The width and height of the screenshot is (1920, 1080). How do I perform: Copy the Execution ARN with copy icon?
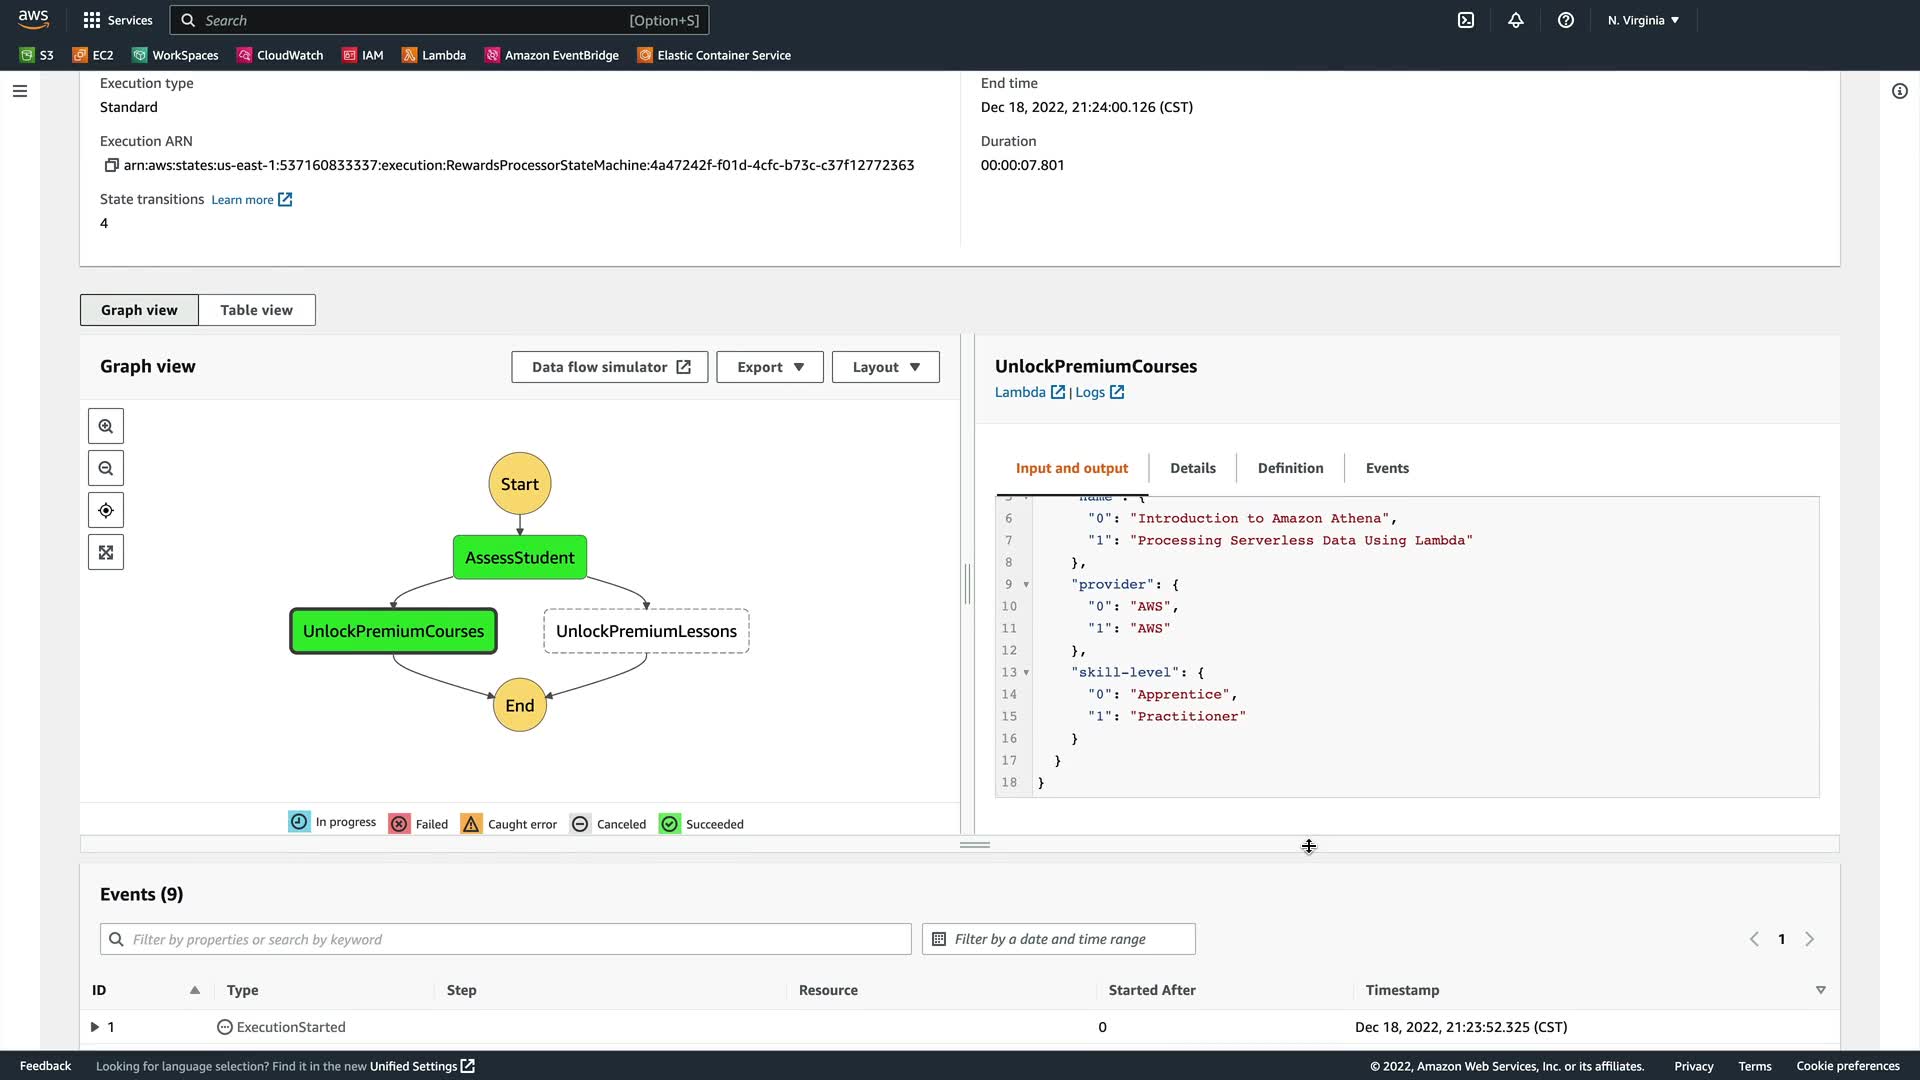tap(111, 165)
